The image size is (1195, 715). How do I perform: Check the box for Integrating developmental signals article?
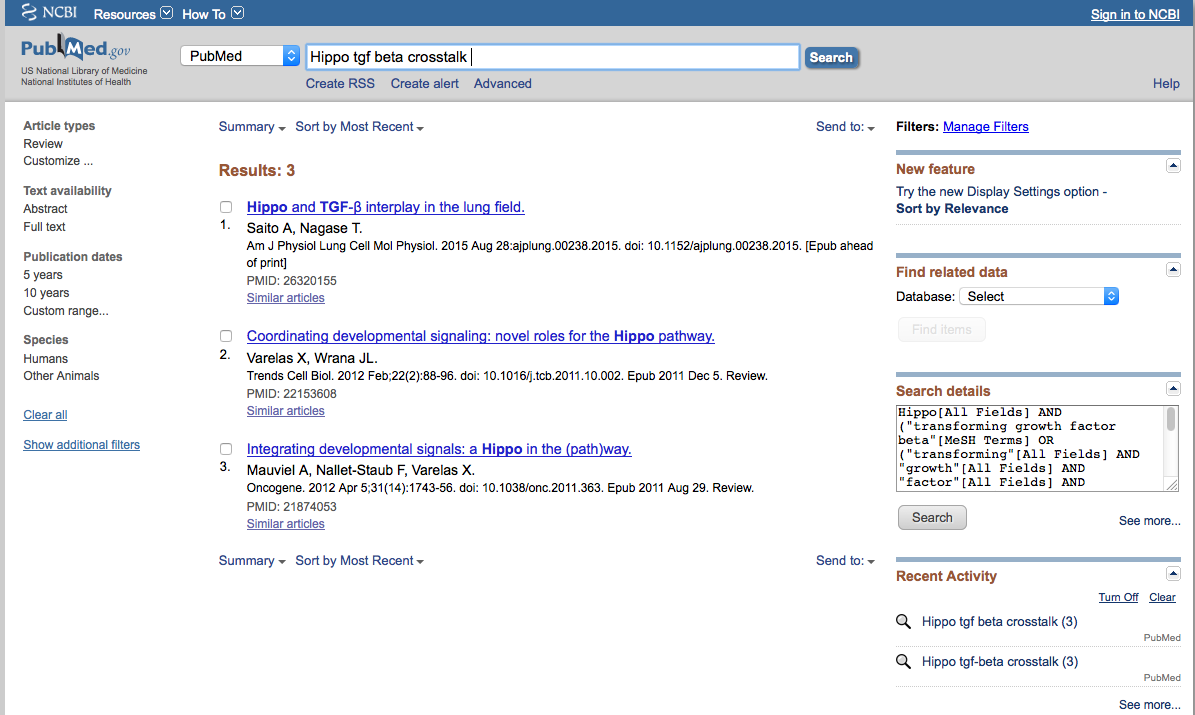coord(226,449)
